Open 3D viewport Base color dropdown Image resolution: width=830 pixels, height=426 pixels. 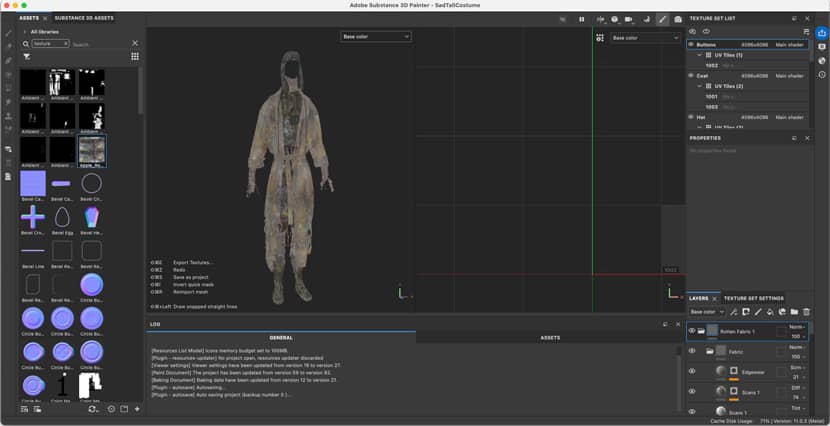376,37
